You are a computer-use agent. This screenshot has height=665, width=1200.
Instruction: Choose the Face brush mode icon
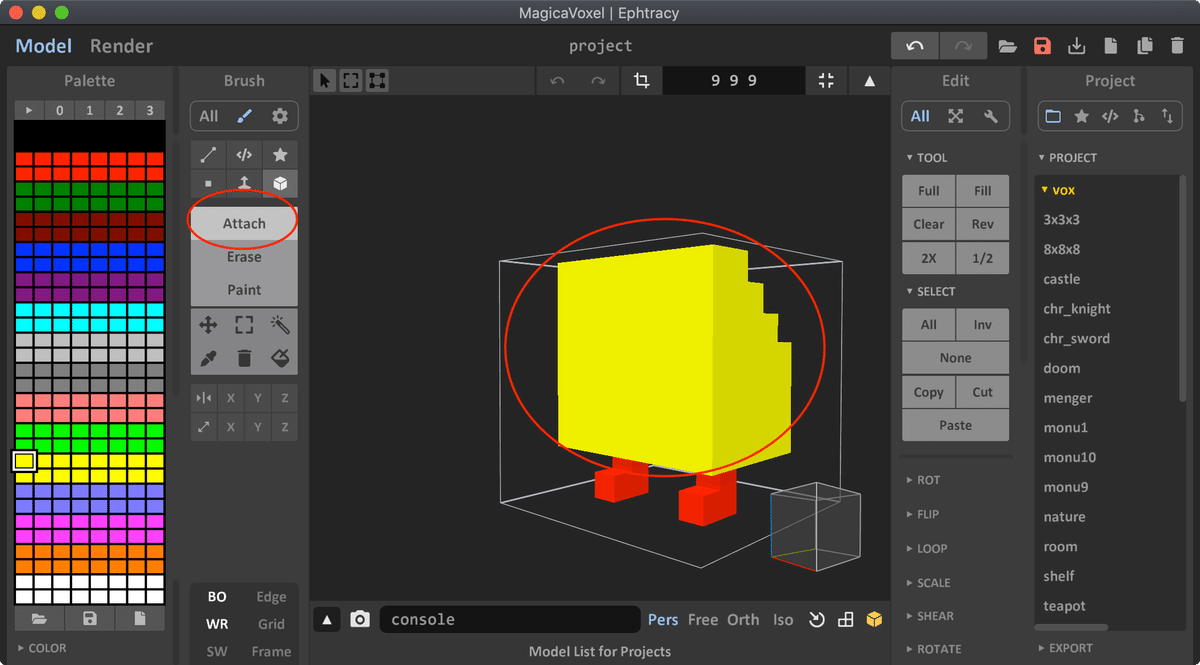tap(244, 184)
